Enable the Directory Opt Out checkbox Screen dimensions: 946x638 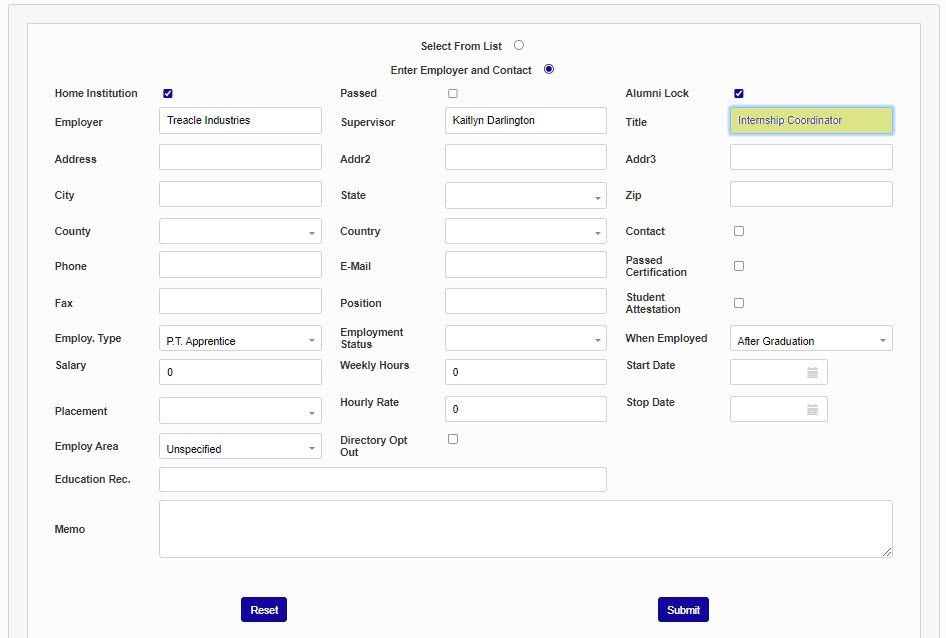(x=453, y=439)
